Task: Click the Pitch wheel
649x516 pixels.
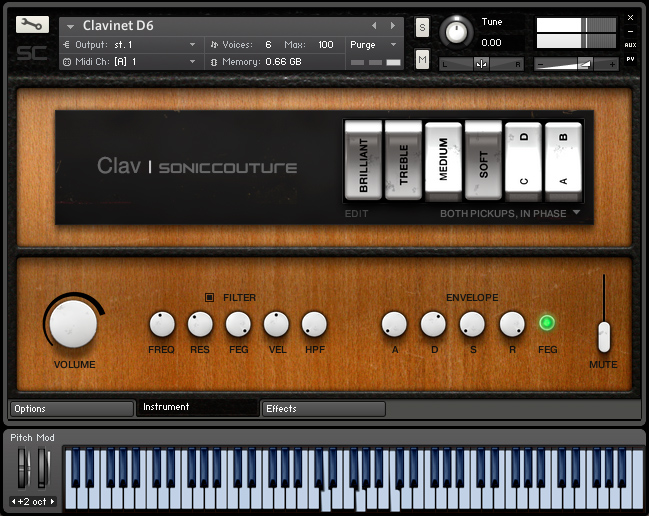Action: point(23,468)
